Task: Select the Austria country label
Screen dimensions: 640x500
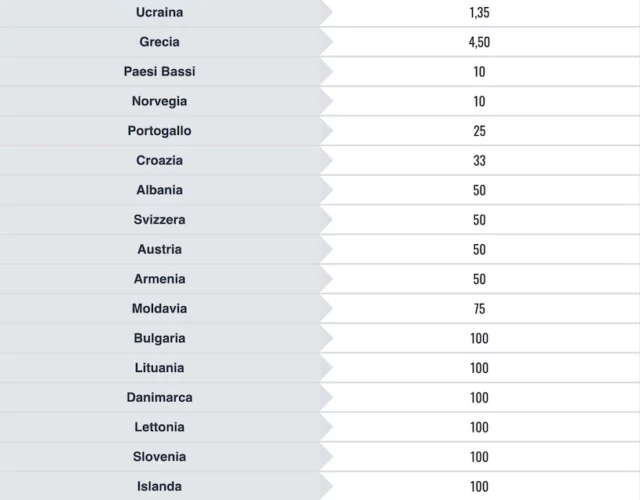Action: point(160,249)
